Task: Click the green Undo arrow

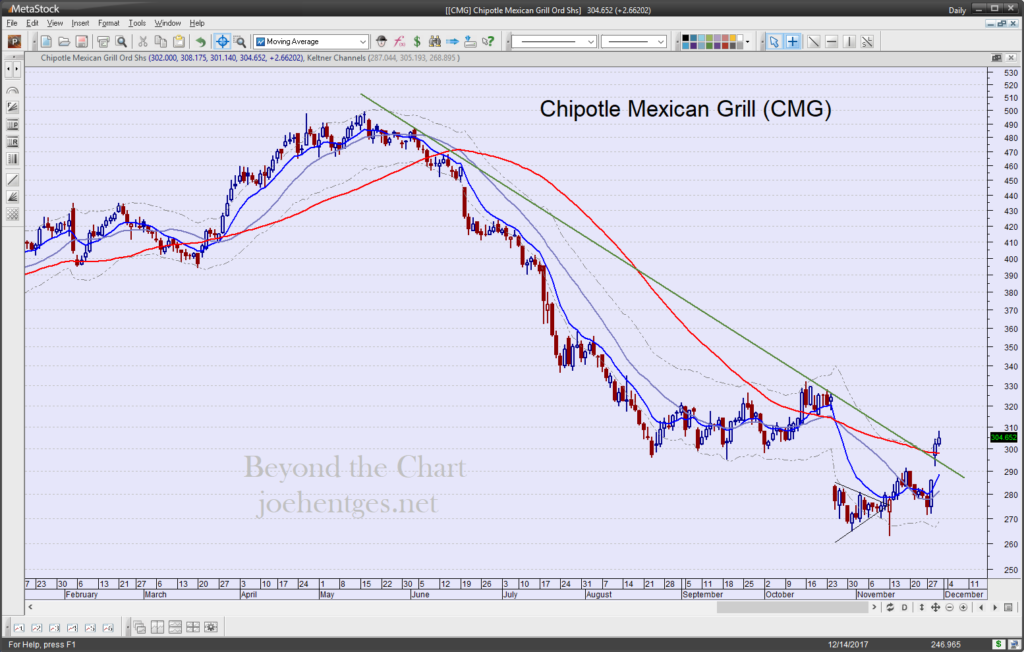Action: 200,42
